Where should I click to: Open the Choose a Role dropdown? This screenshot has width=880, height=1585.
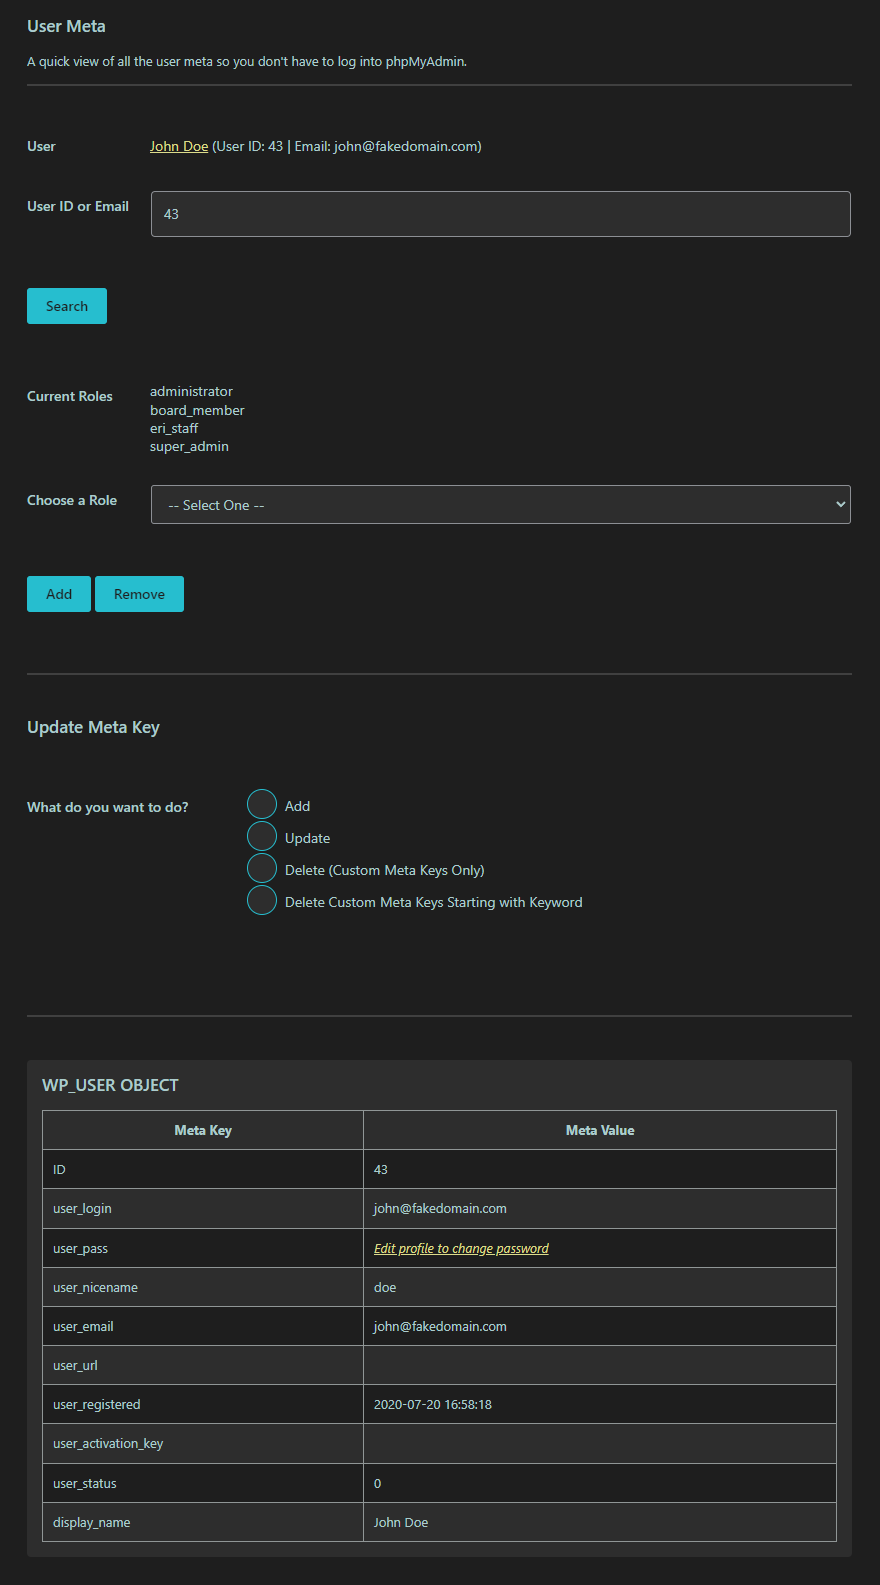[500, 505]
